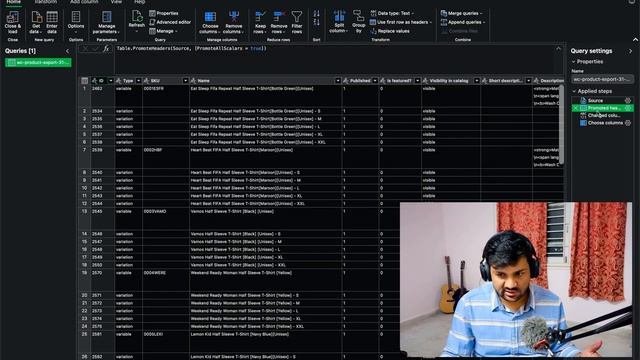Change data type icon of SKU column
This screenshot has height=360, width=640.
(147, 81)
